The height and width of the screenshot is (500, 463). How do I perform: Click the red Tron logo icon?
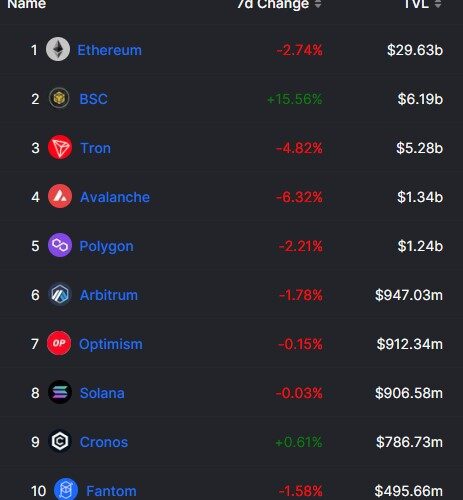point(60,147)
